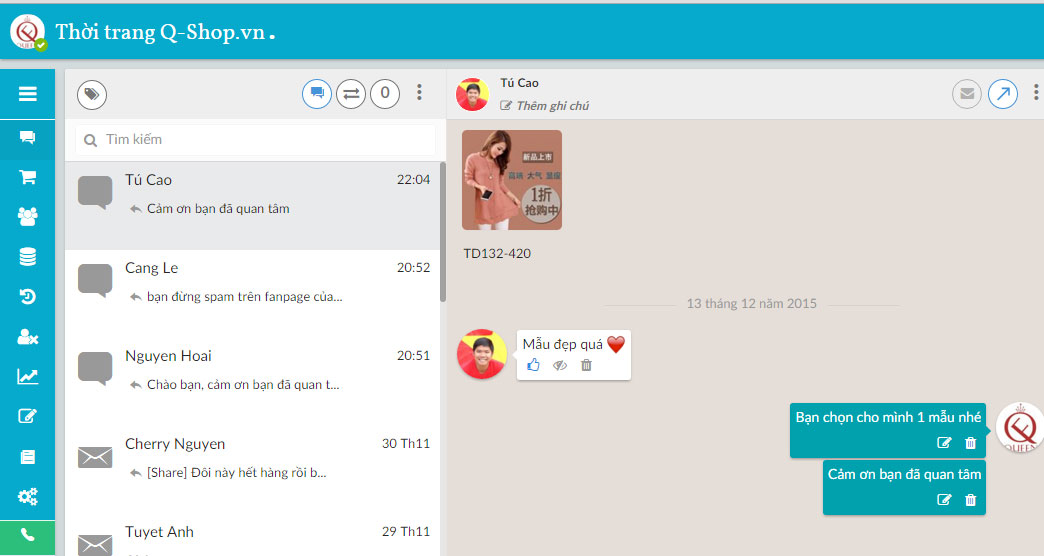Click the TD132-420 product code text
The image size is (1044, 556).
[x=497, y=254]
